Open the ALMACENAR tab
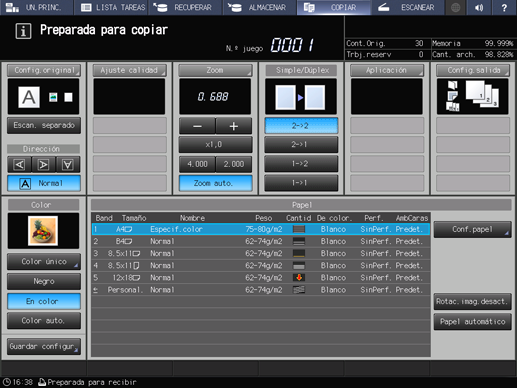The image size is (517, 388). point(259,7)
